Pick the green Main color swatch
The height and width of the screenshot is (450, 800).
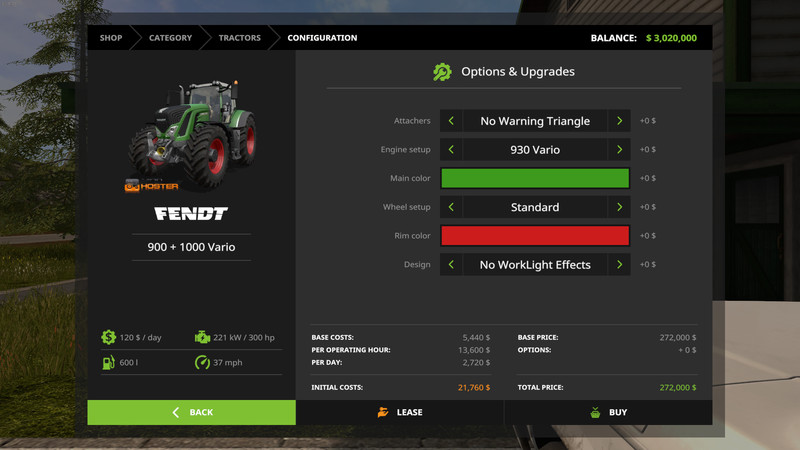(x=535, y=178)
